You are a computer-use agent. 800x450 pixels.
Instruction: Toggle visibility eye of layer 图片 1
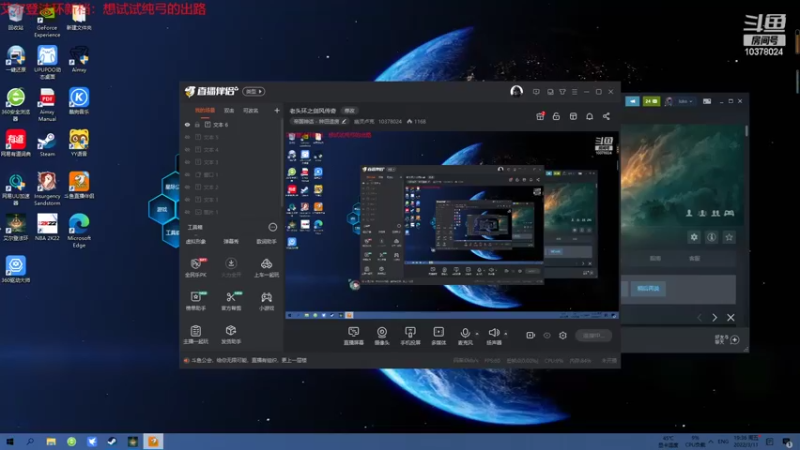click(187, 212)
